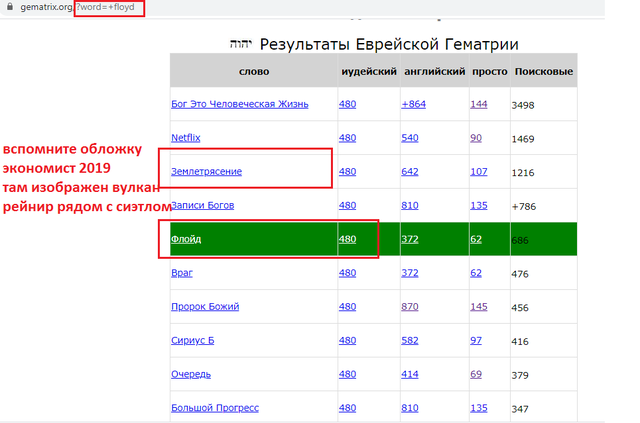Screen dimensions: 640x423
Task: Click search count 1469
Action: 523,139
